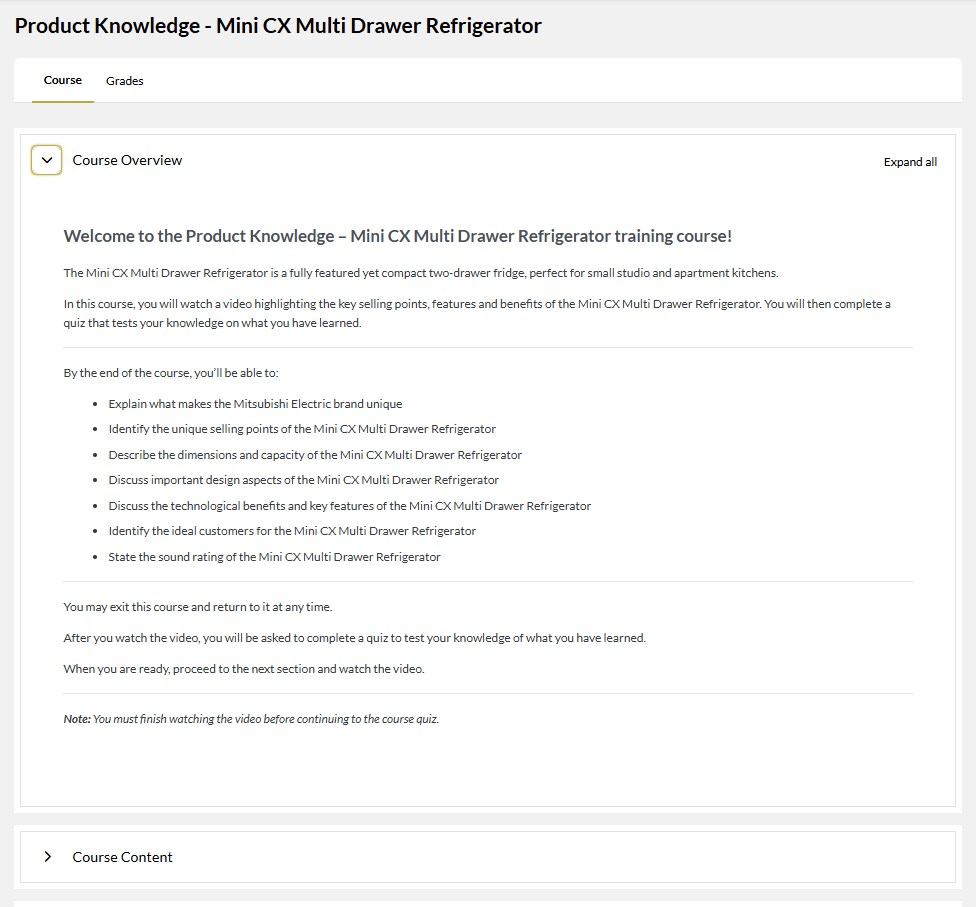Open the Course Overview section title

(x=128, y=160)
